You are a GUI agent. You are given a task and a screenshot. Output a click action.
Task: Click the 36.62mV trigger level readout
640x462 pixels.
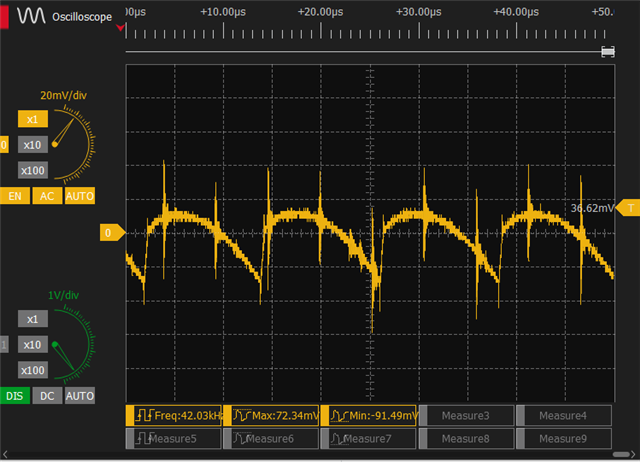(592, 208)
